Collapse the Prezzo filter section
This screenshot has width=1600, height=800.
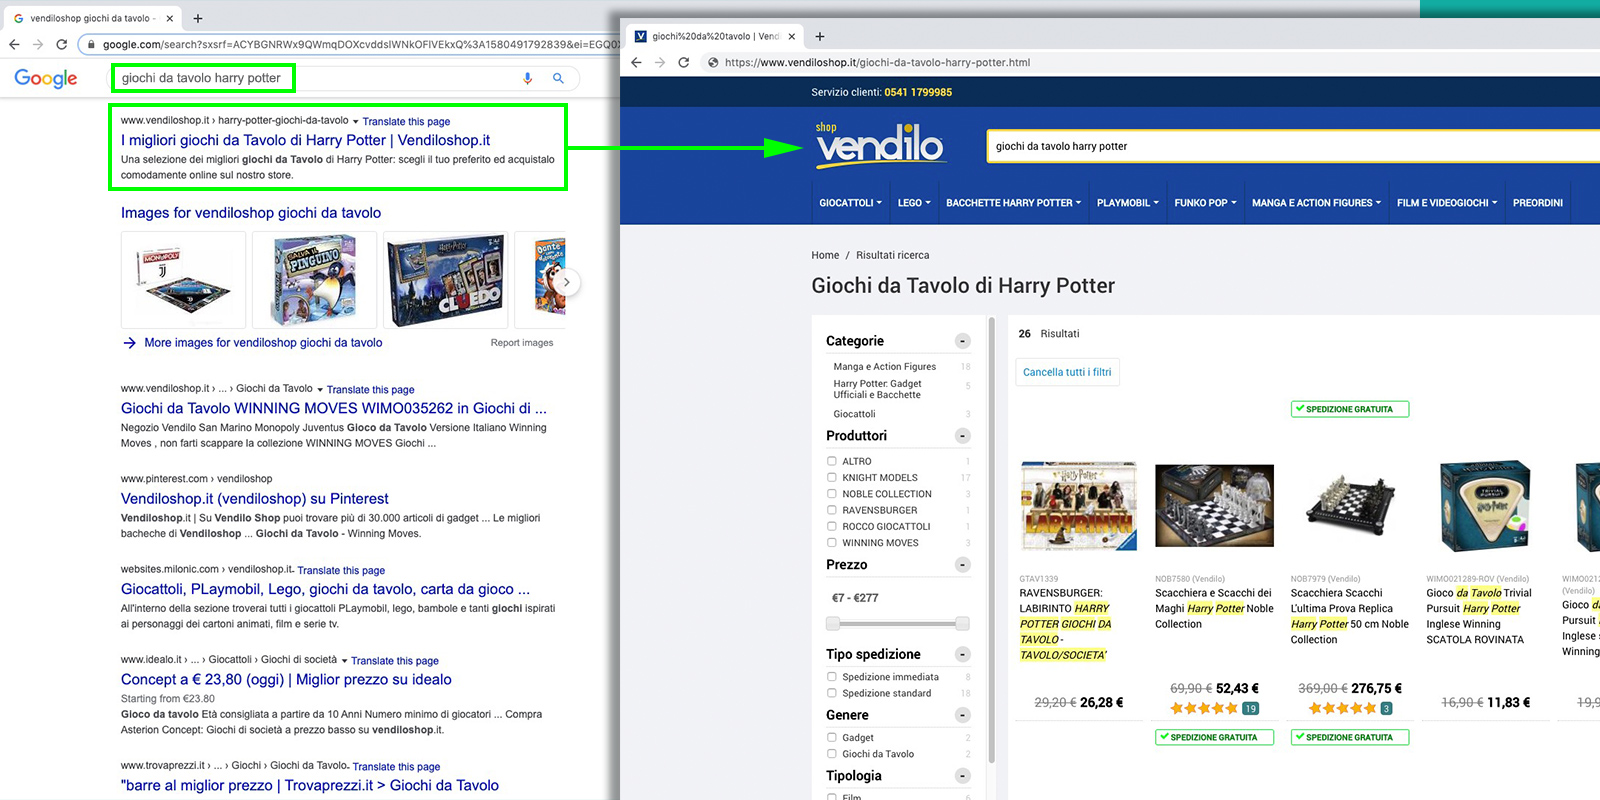point(962,565)
